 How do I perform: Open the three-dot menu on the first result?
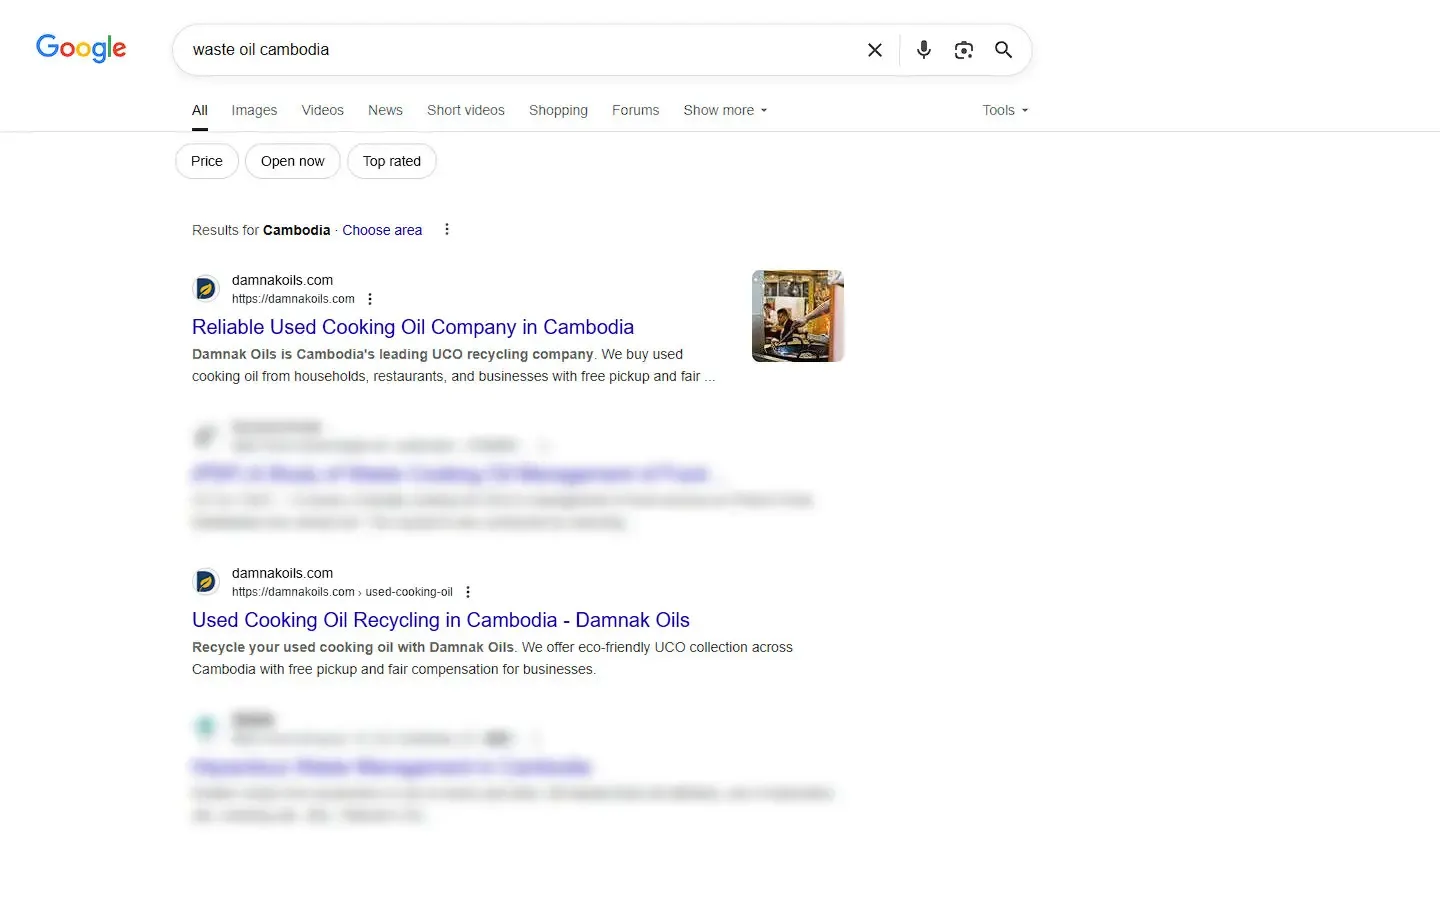tap(370, 298)
